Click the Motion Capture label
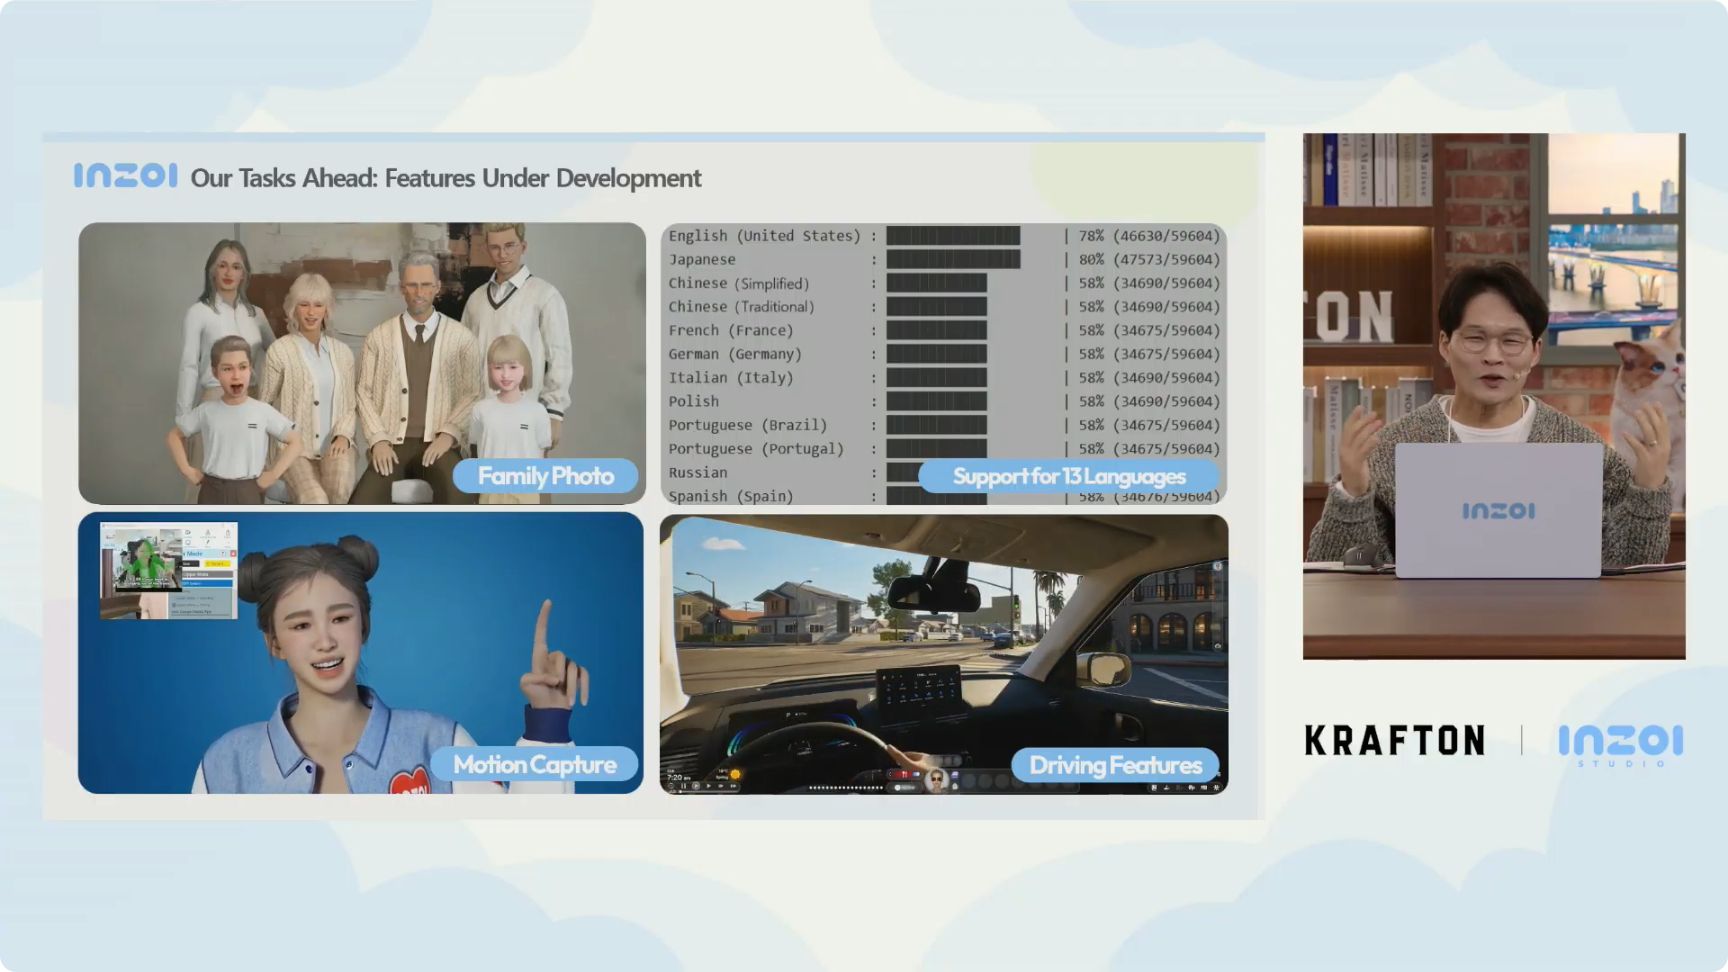This screenshot has width=1728, height=972. (x=534, y=765)
